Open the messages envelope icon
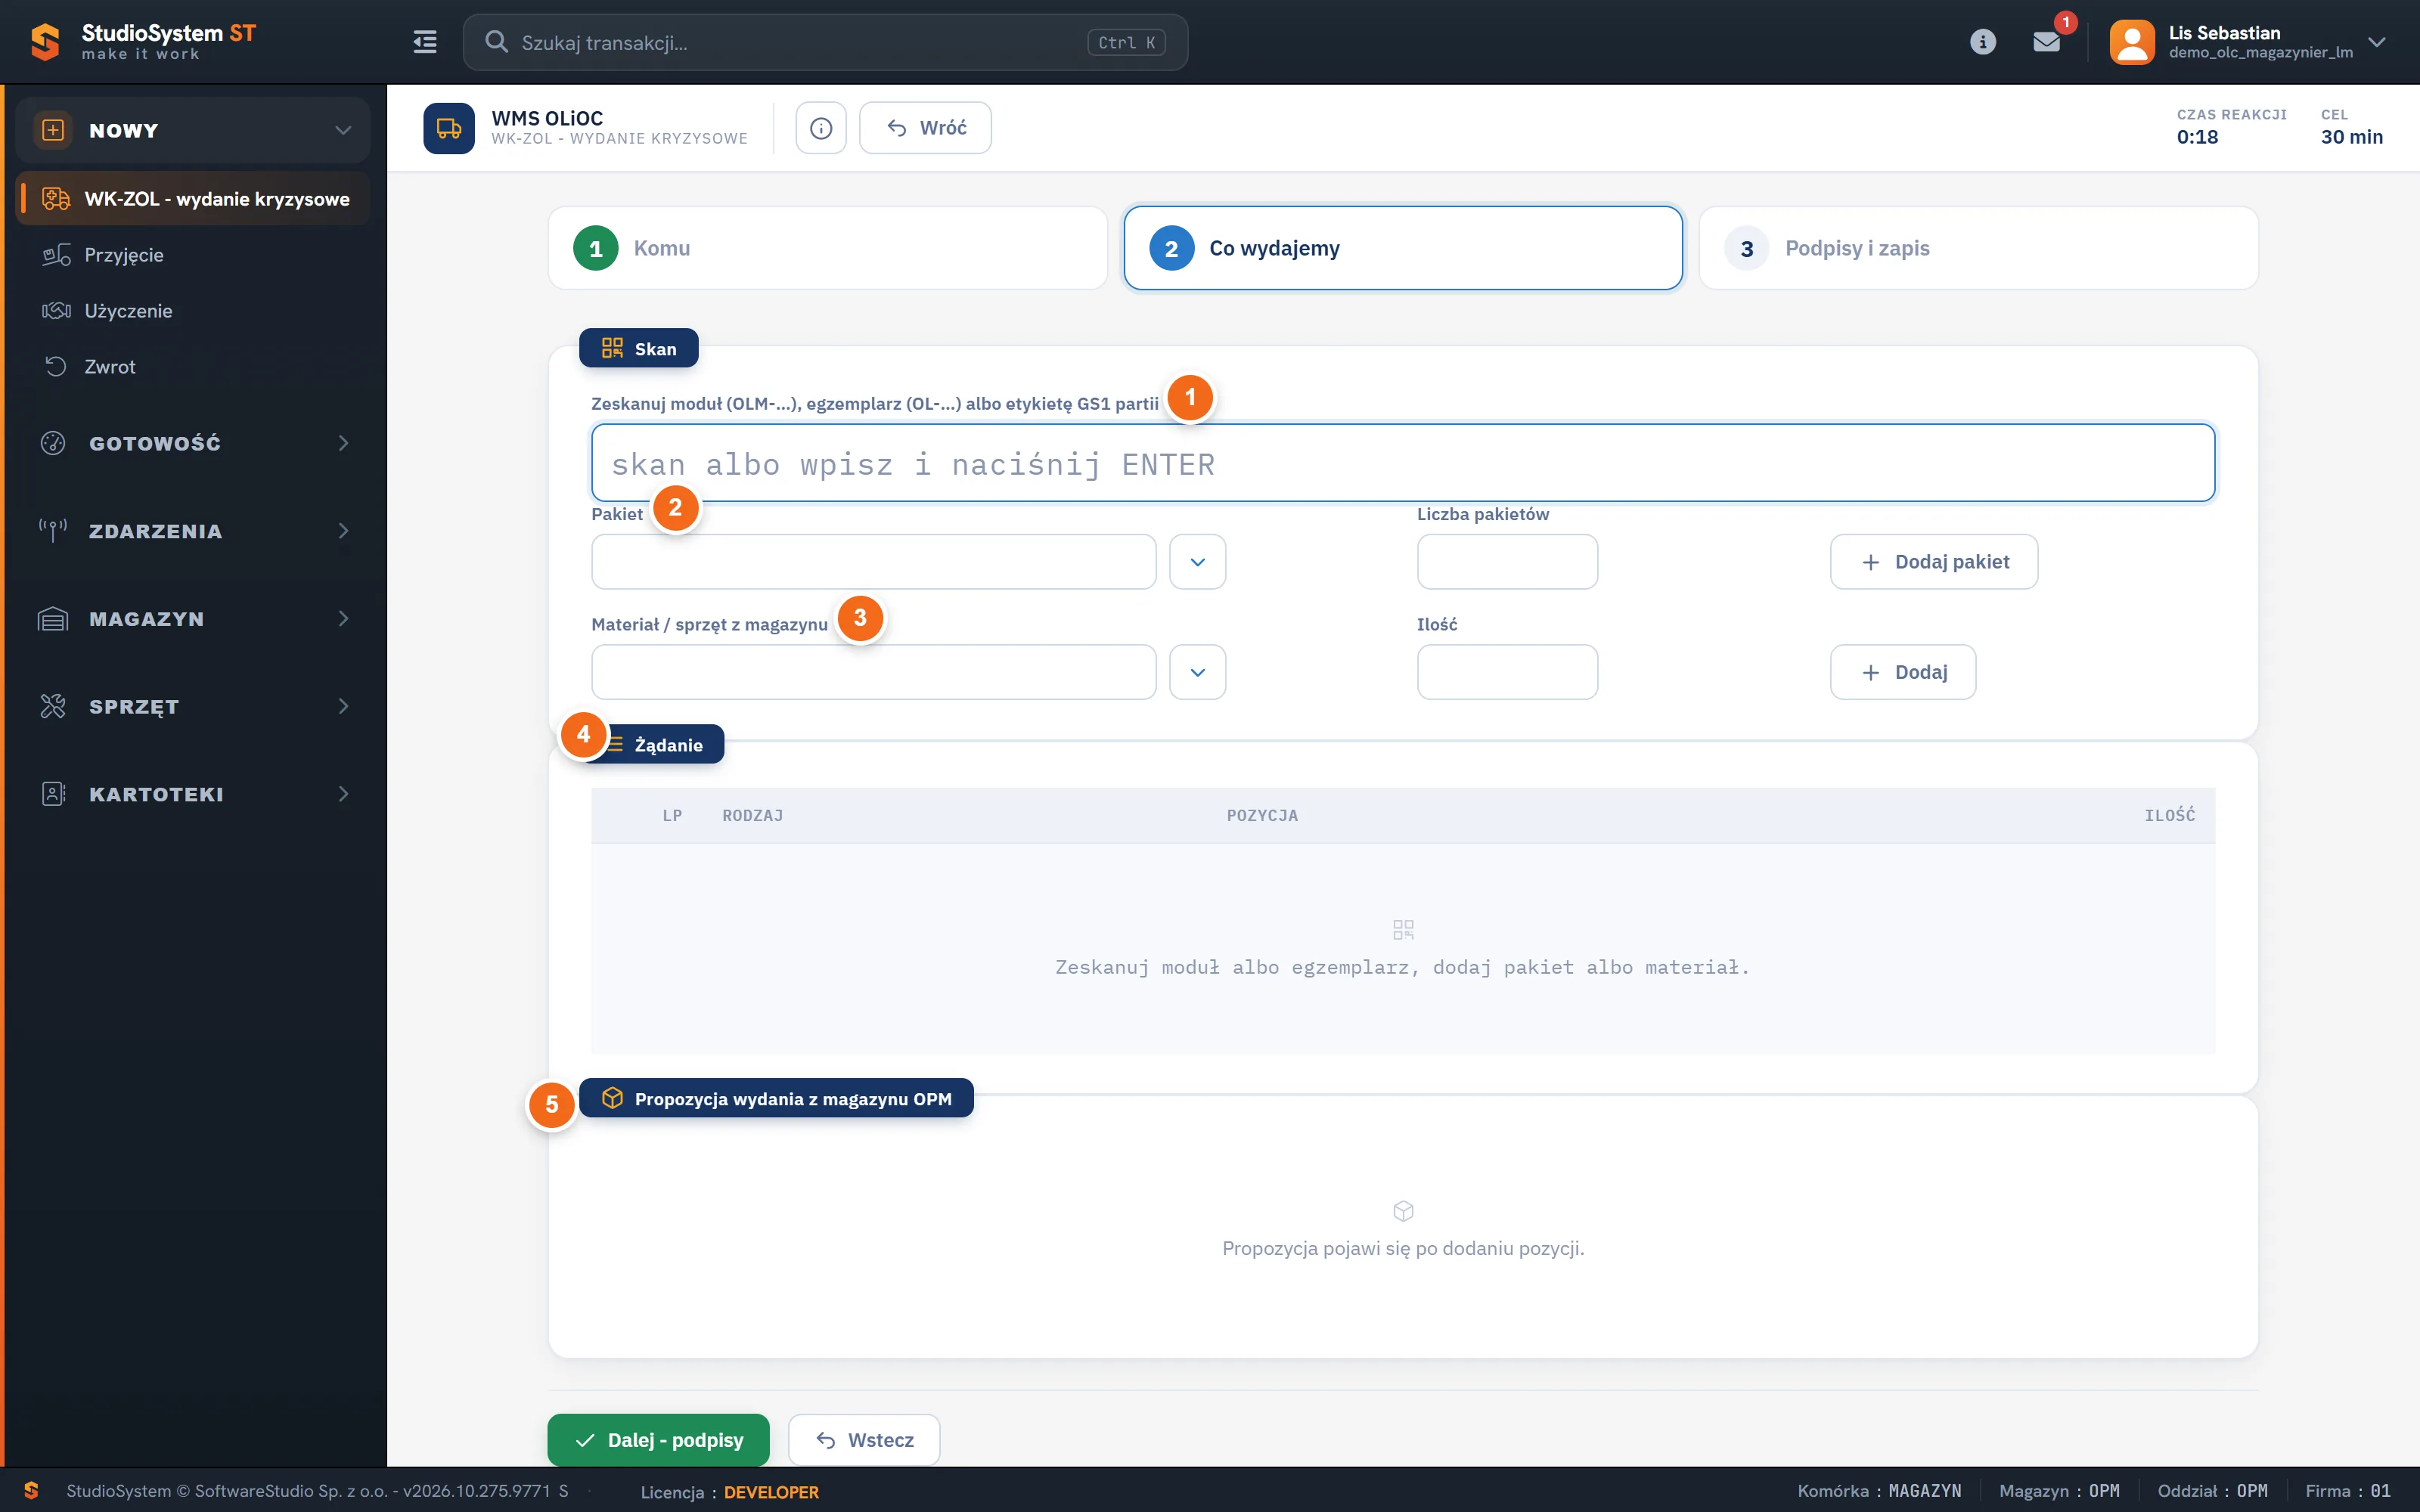The height and width of the screenshot is (1512, 2420). point(2046,42)
